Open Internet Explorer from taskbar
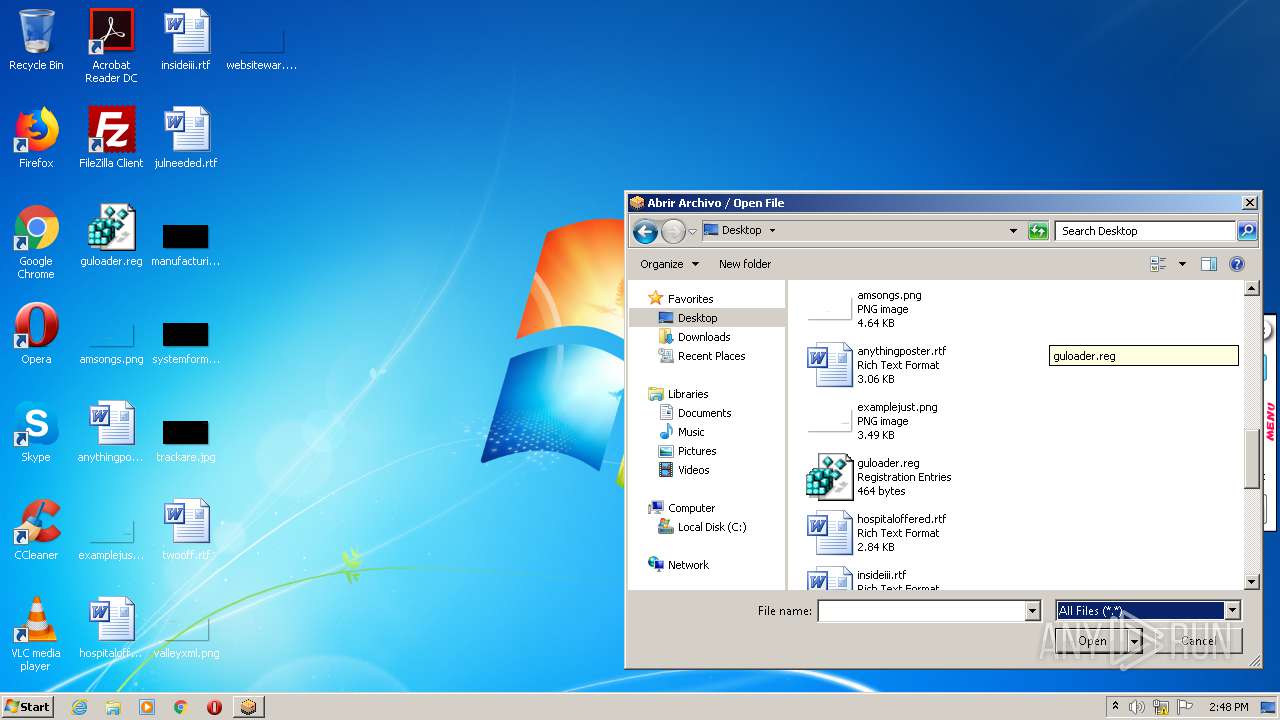Viewport: 1280px width, 720px height. pos(80,707)
